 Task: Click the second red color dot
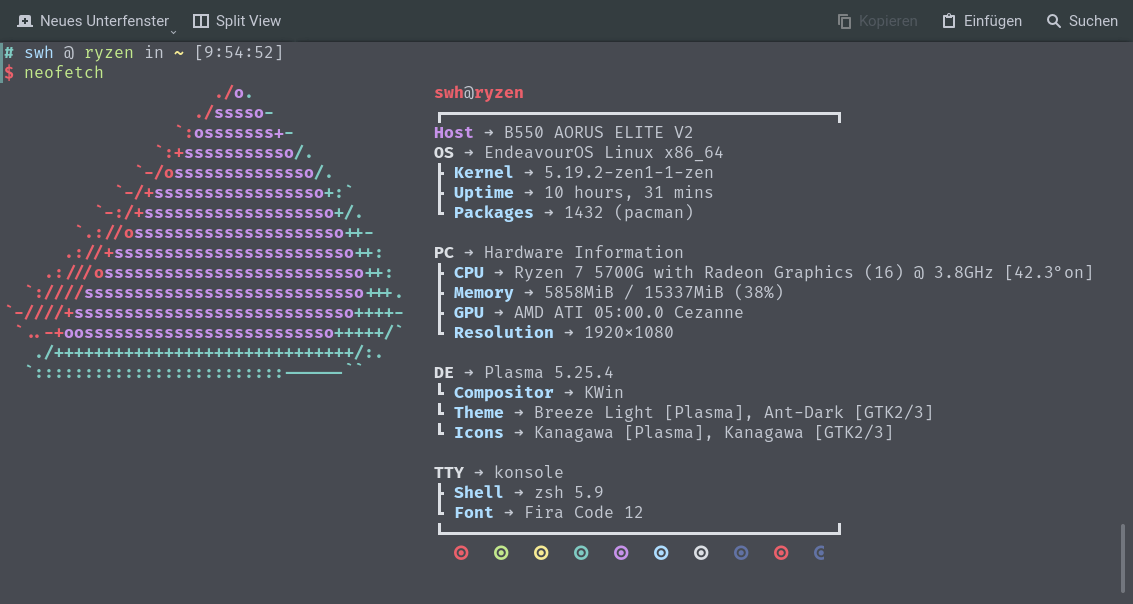tap(780, 553)
